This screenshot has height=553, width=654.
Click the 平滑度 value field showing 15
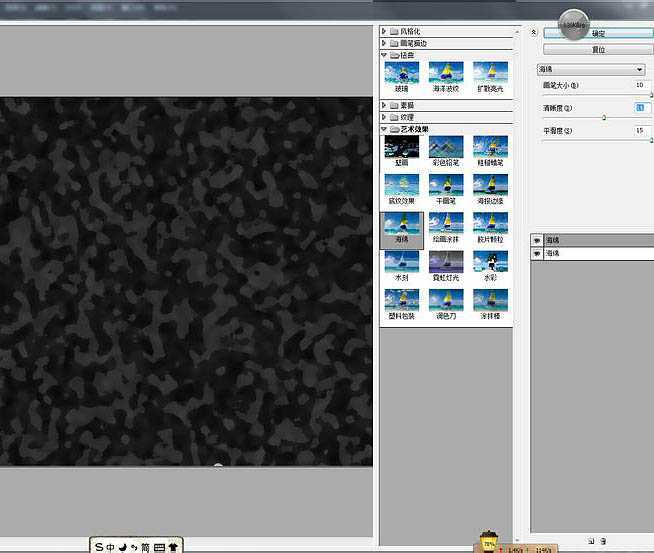click(641, 131)
